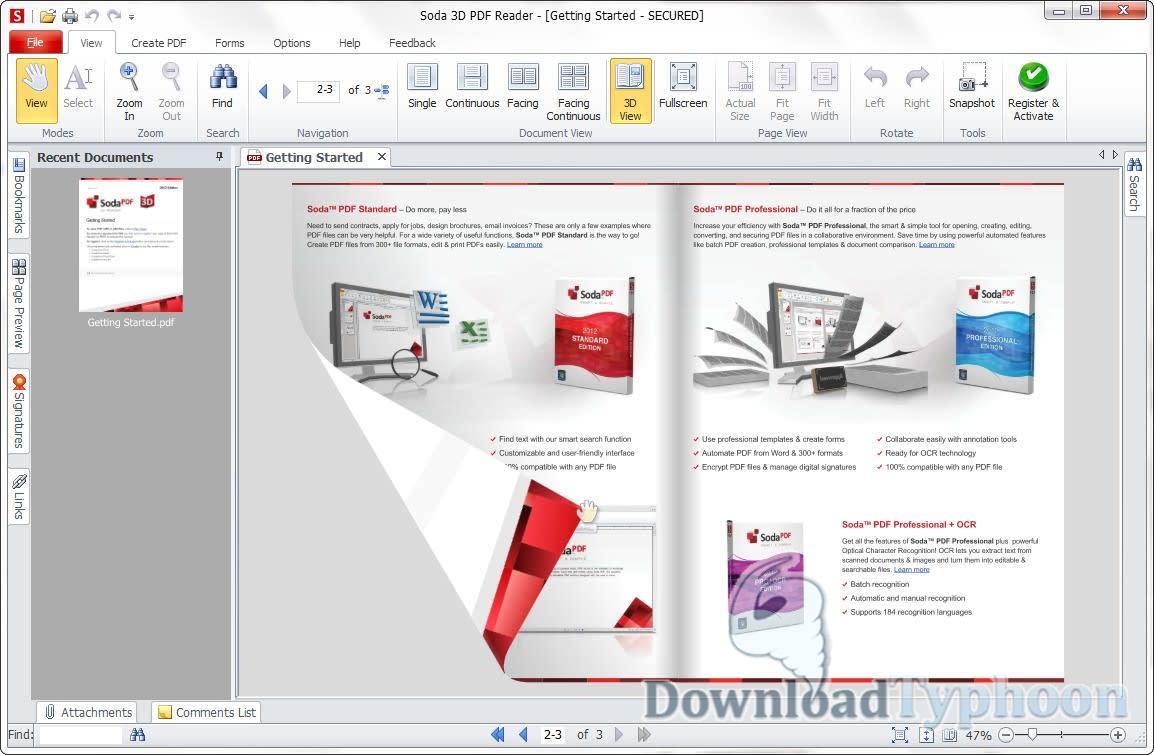Viewport: 1154px width, 755px height.
Task: Go to previous page in ribbon Navigation
Action: point(263,91)
